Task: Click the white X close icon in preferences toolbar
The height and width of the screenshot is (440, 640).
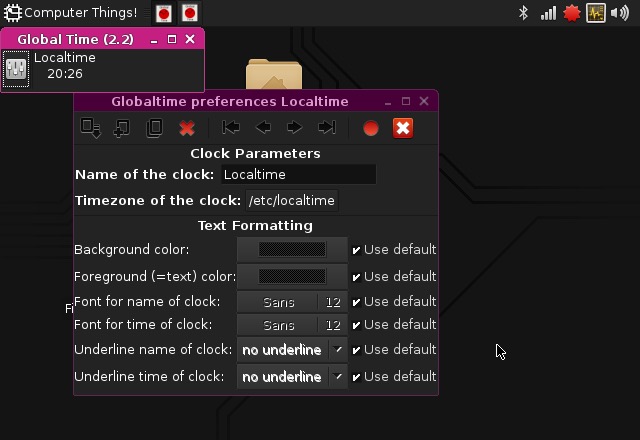Action: [403, 128]
